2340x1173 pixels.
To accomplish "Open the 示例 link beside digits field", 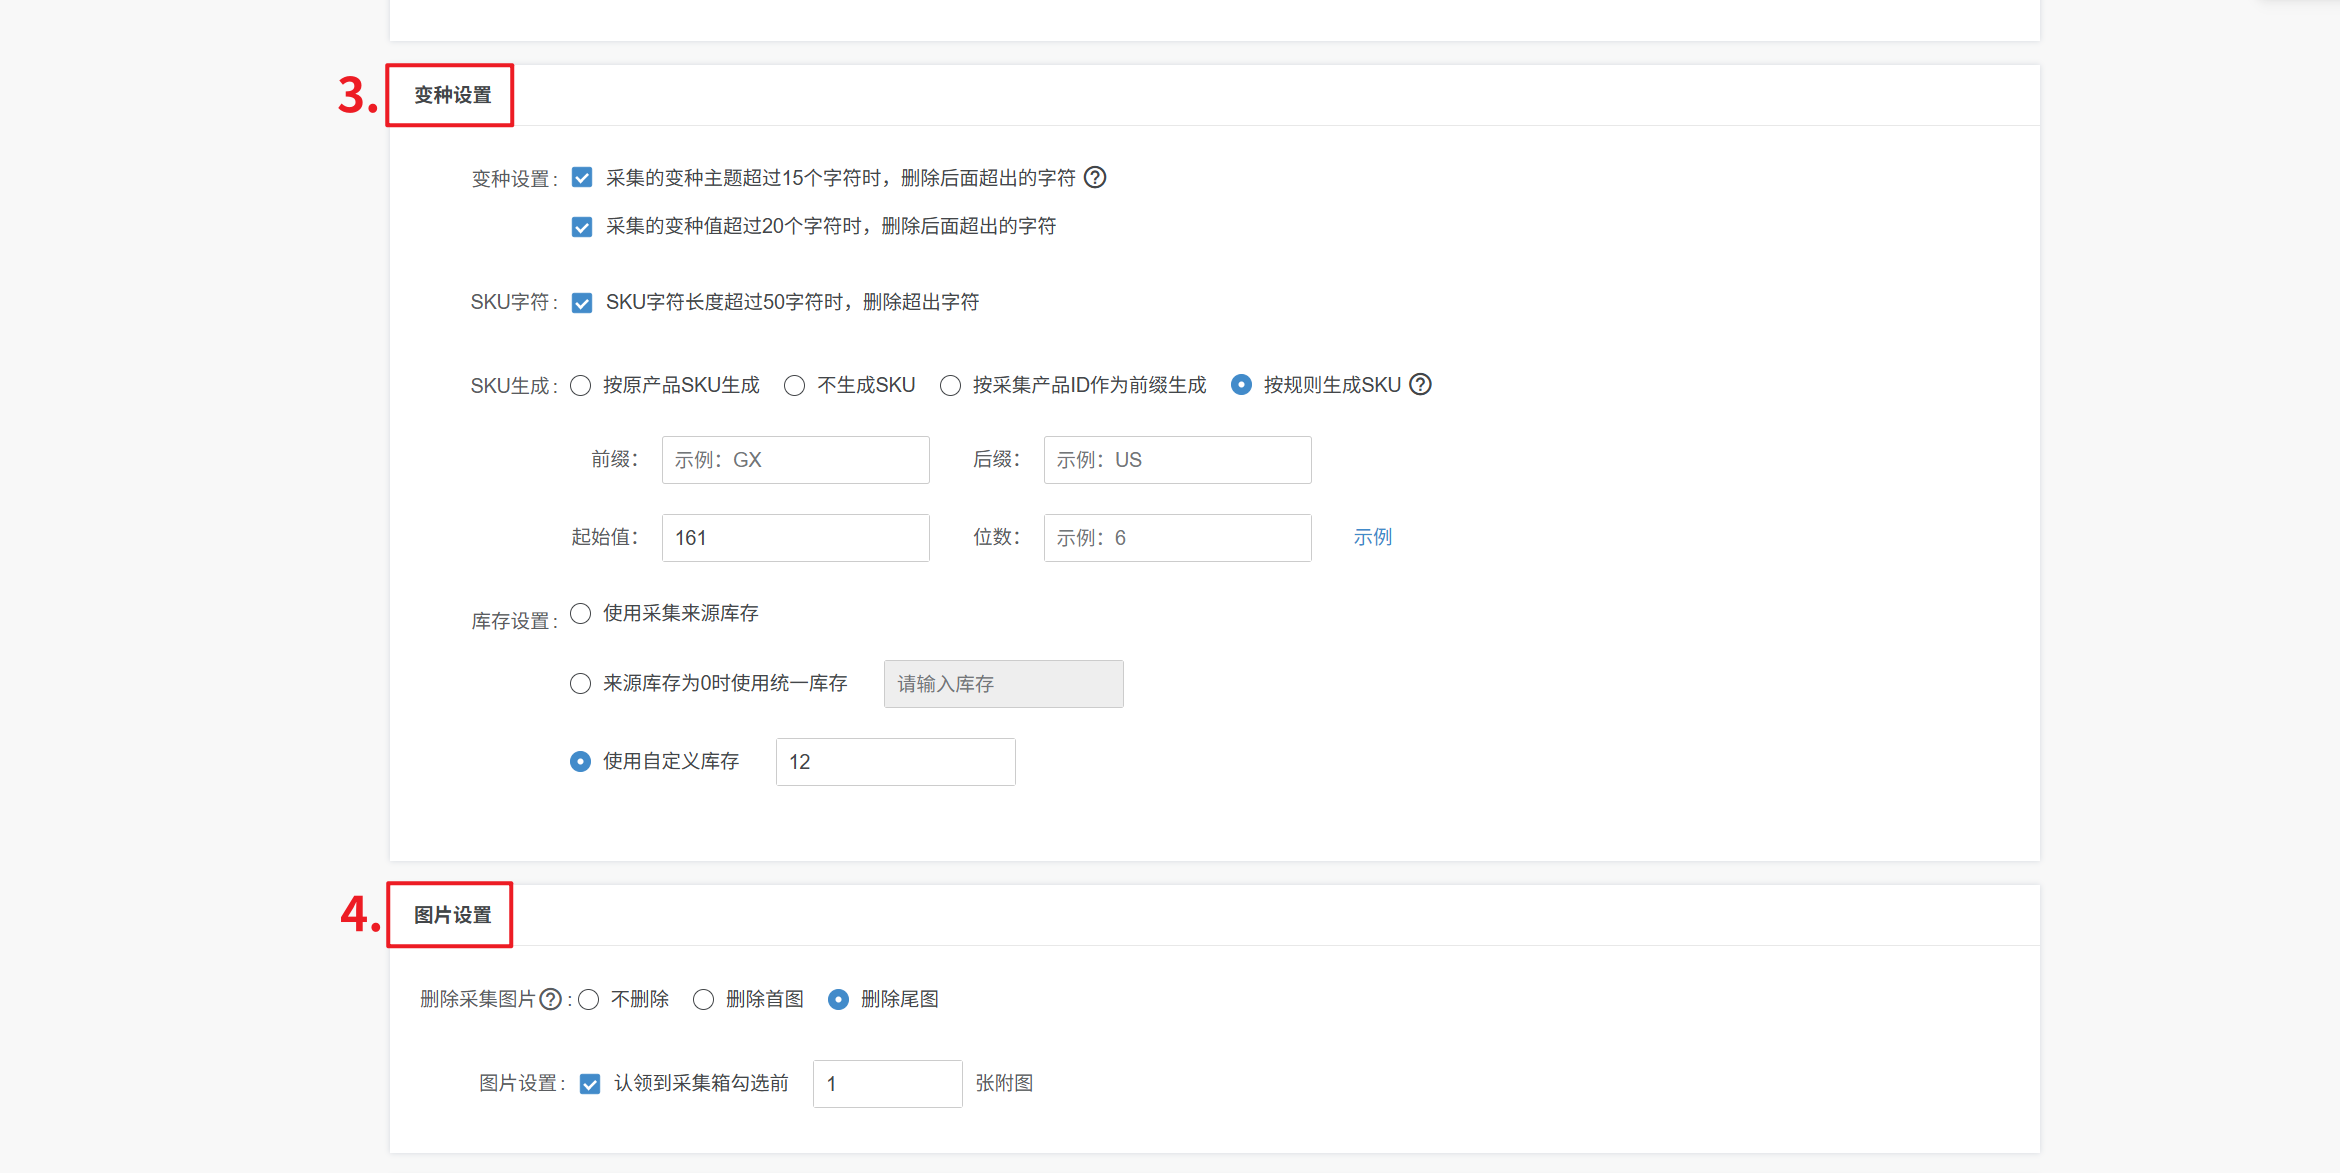I will pyautogui.click(x=1372, y=538).
